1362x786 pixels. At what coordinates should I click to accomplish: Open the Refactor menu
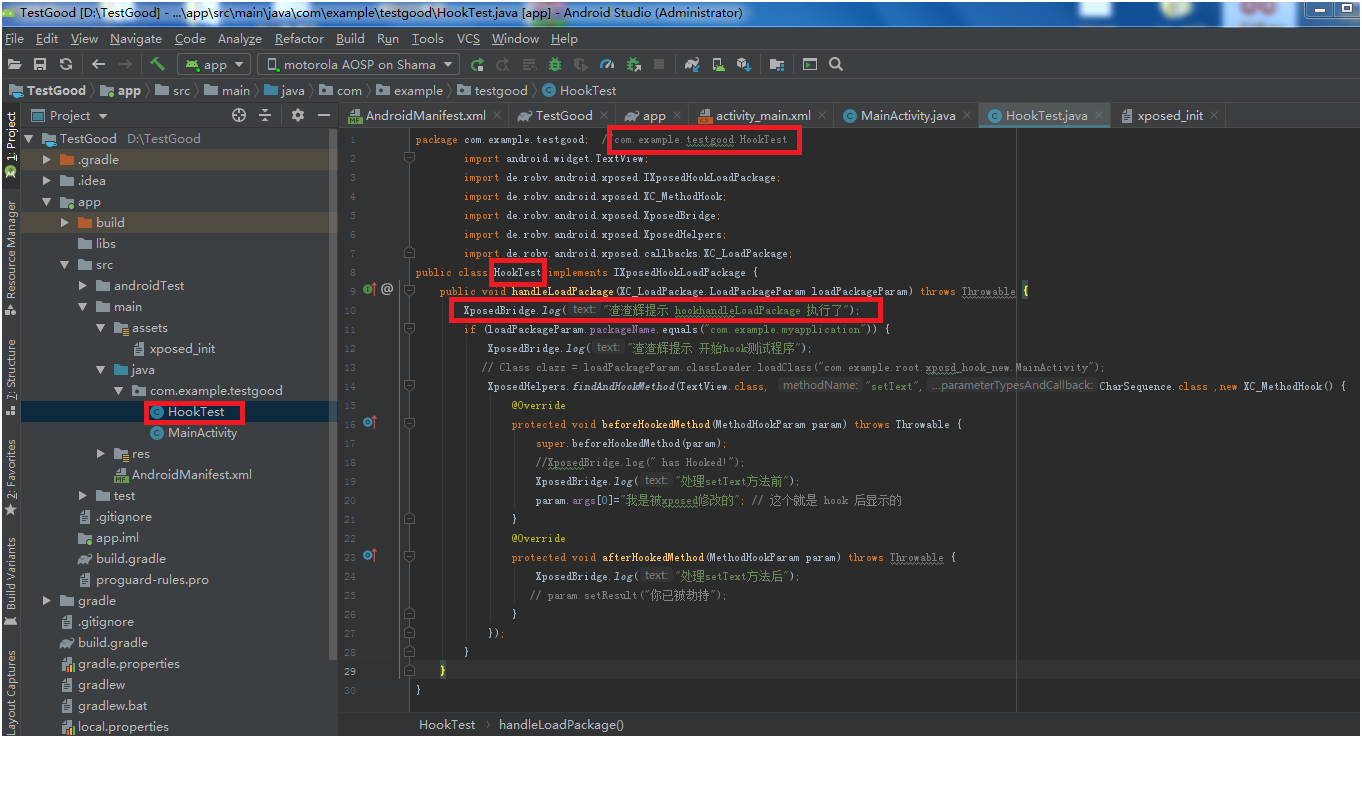point(299,39)
